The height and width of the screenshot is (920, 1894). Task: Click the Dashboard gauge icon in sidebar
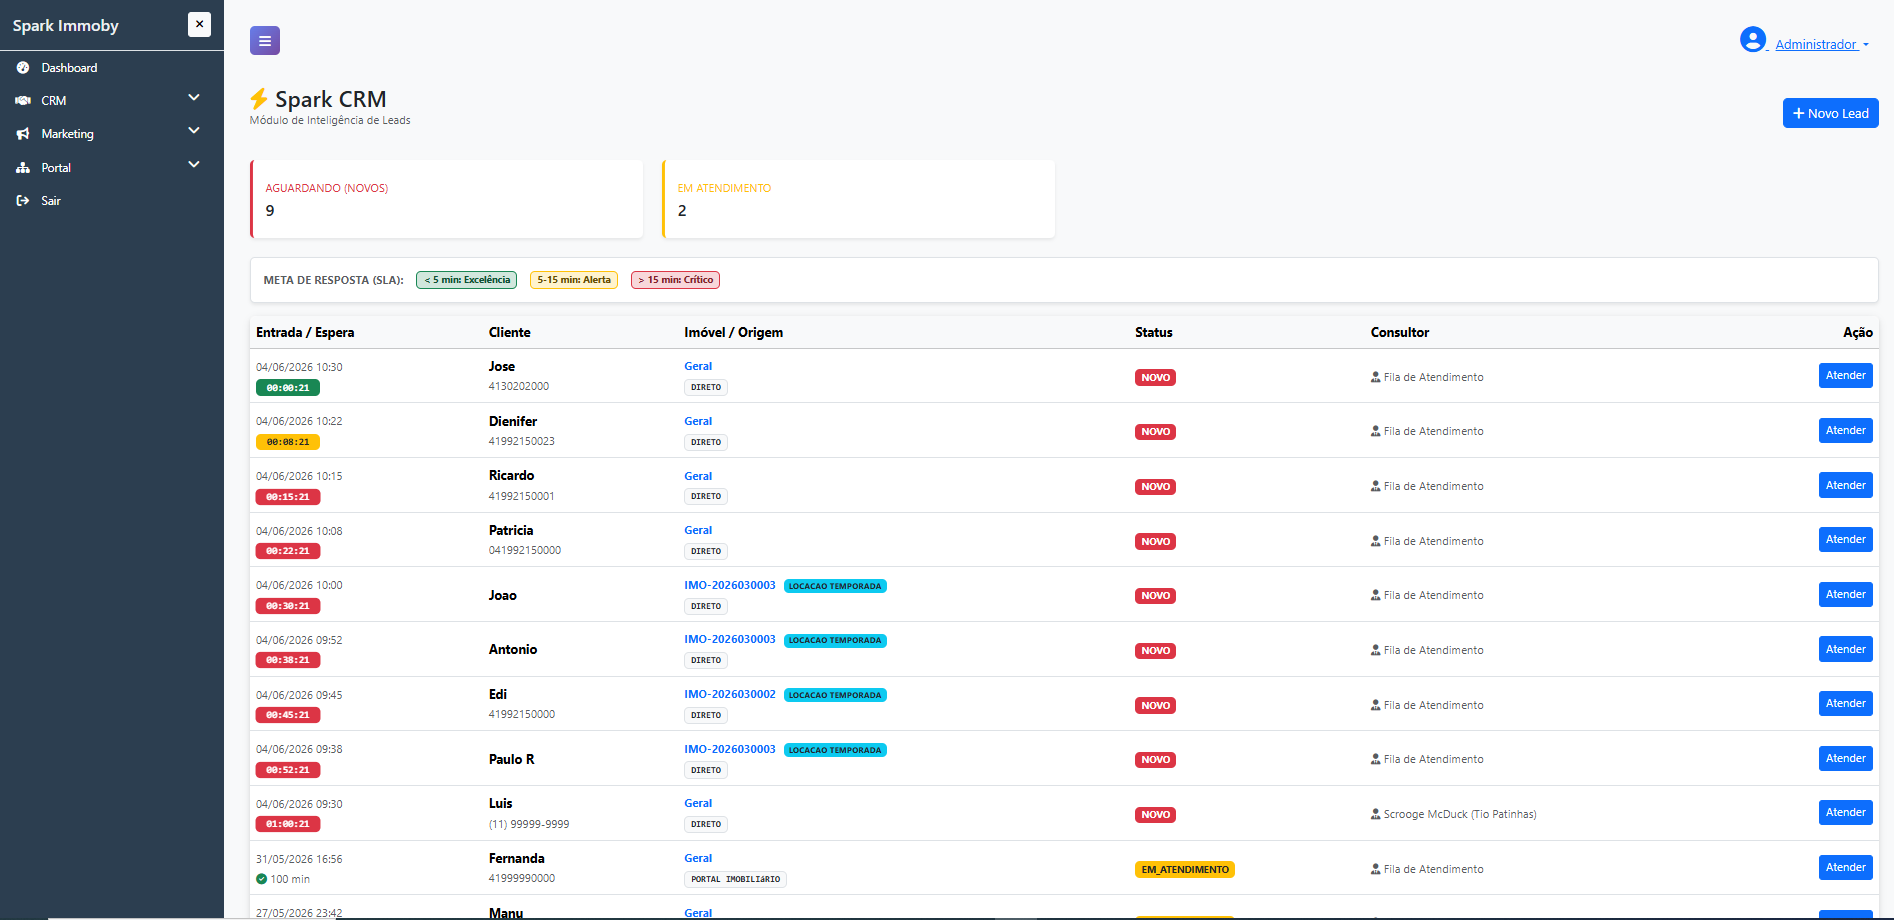[23, 68]
